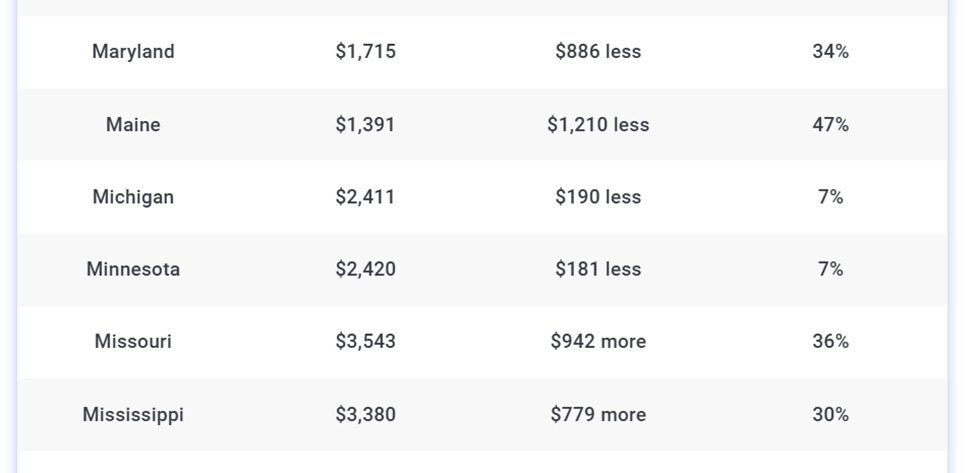The image size is (975, 473).
Task: Select the $1,391 amount cell
Action: pos(365,125)
